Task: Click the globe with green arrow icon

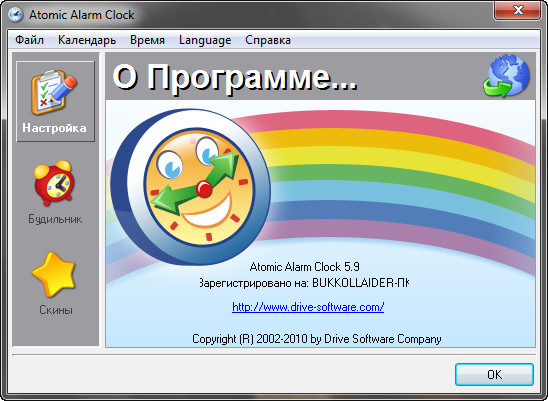Action: click(506, 76)
